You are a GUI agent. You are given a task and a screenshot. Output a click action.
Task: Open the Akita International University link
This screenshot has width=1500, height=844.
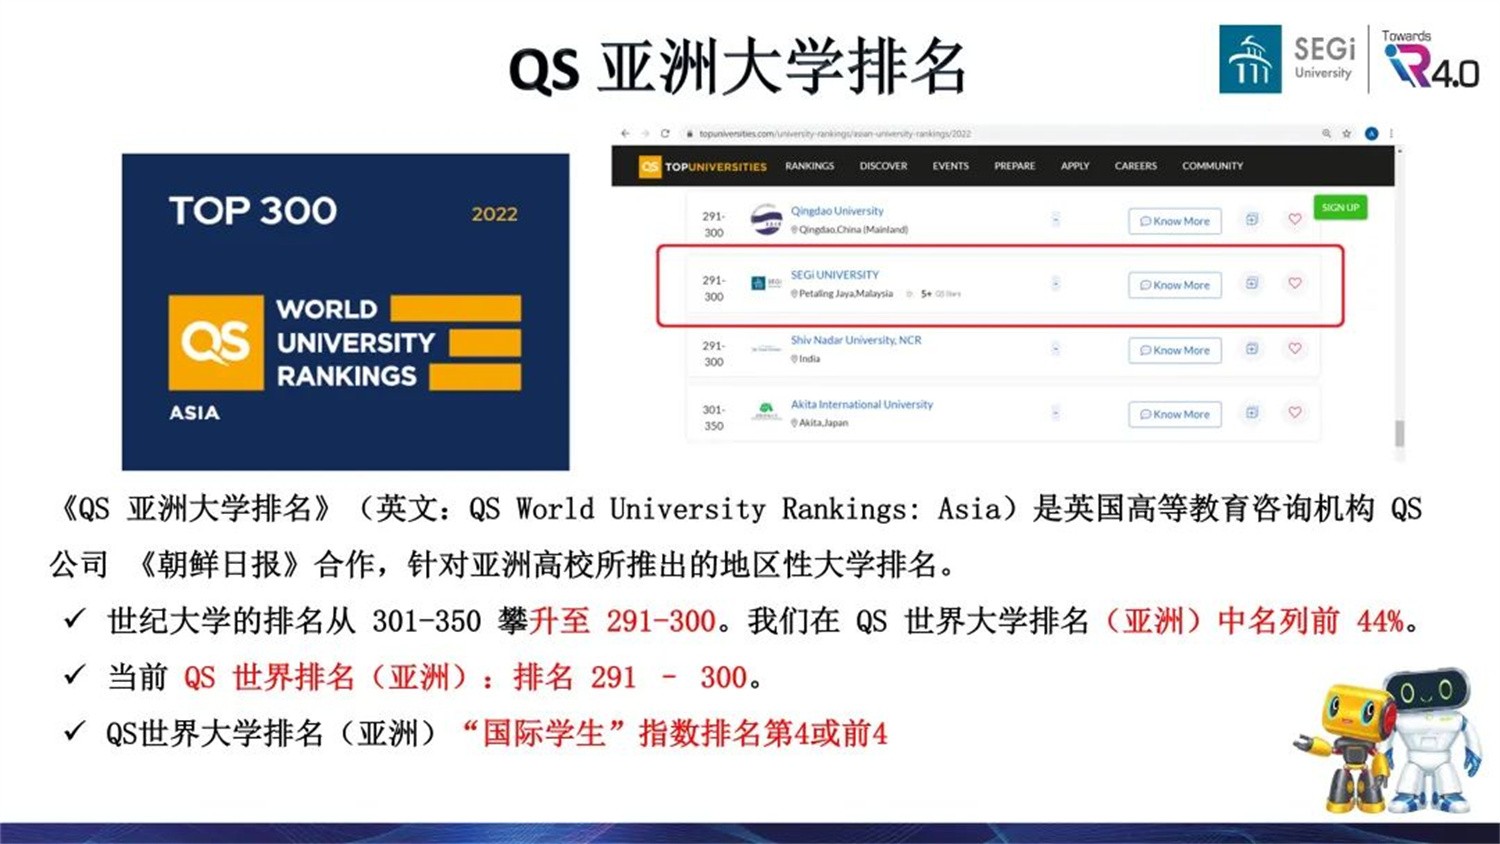(x=862, y=404)
